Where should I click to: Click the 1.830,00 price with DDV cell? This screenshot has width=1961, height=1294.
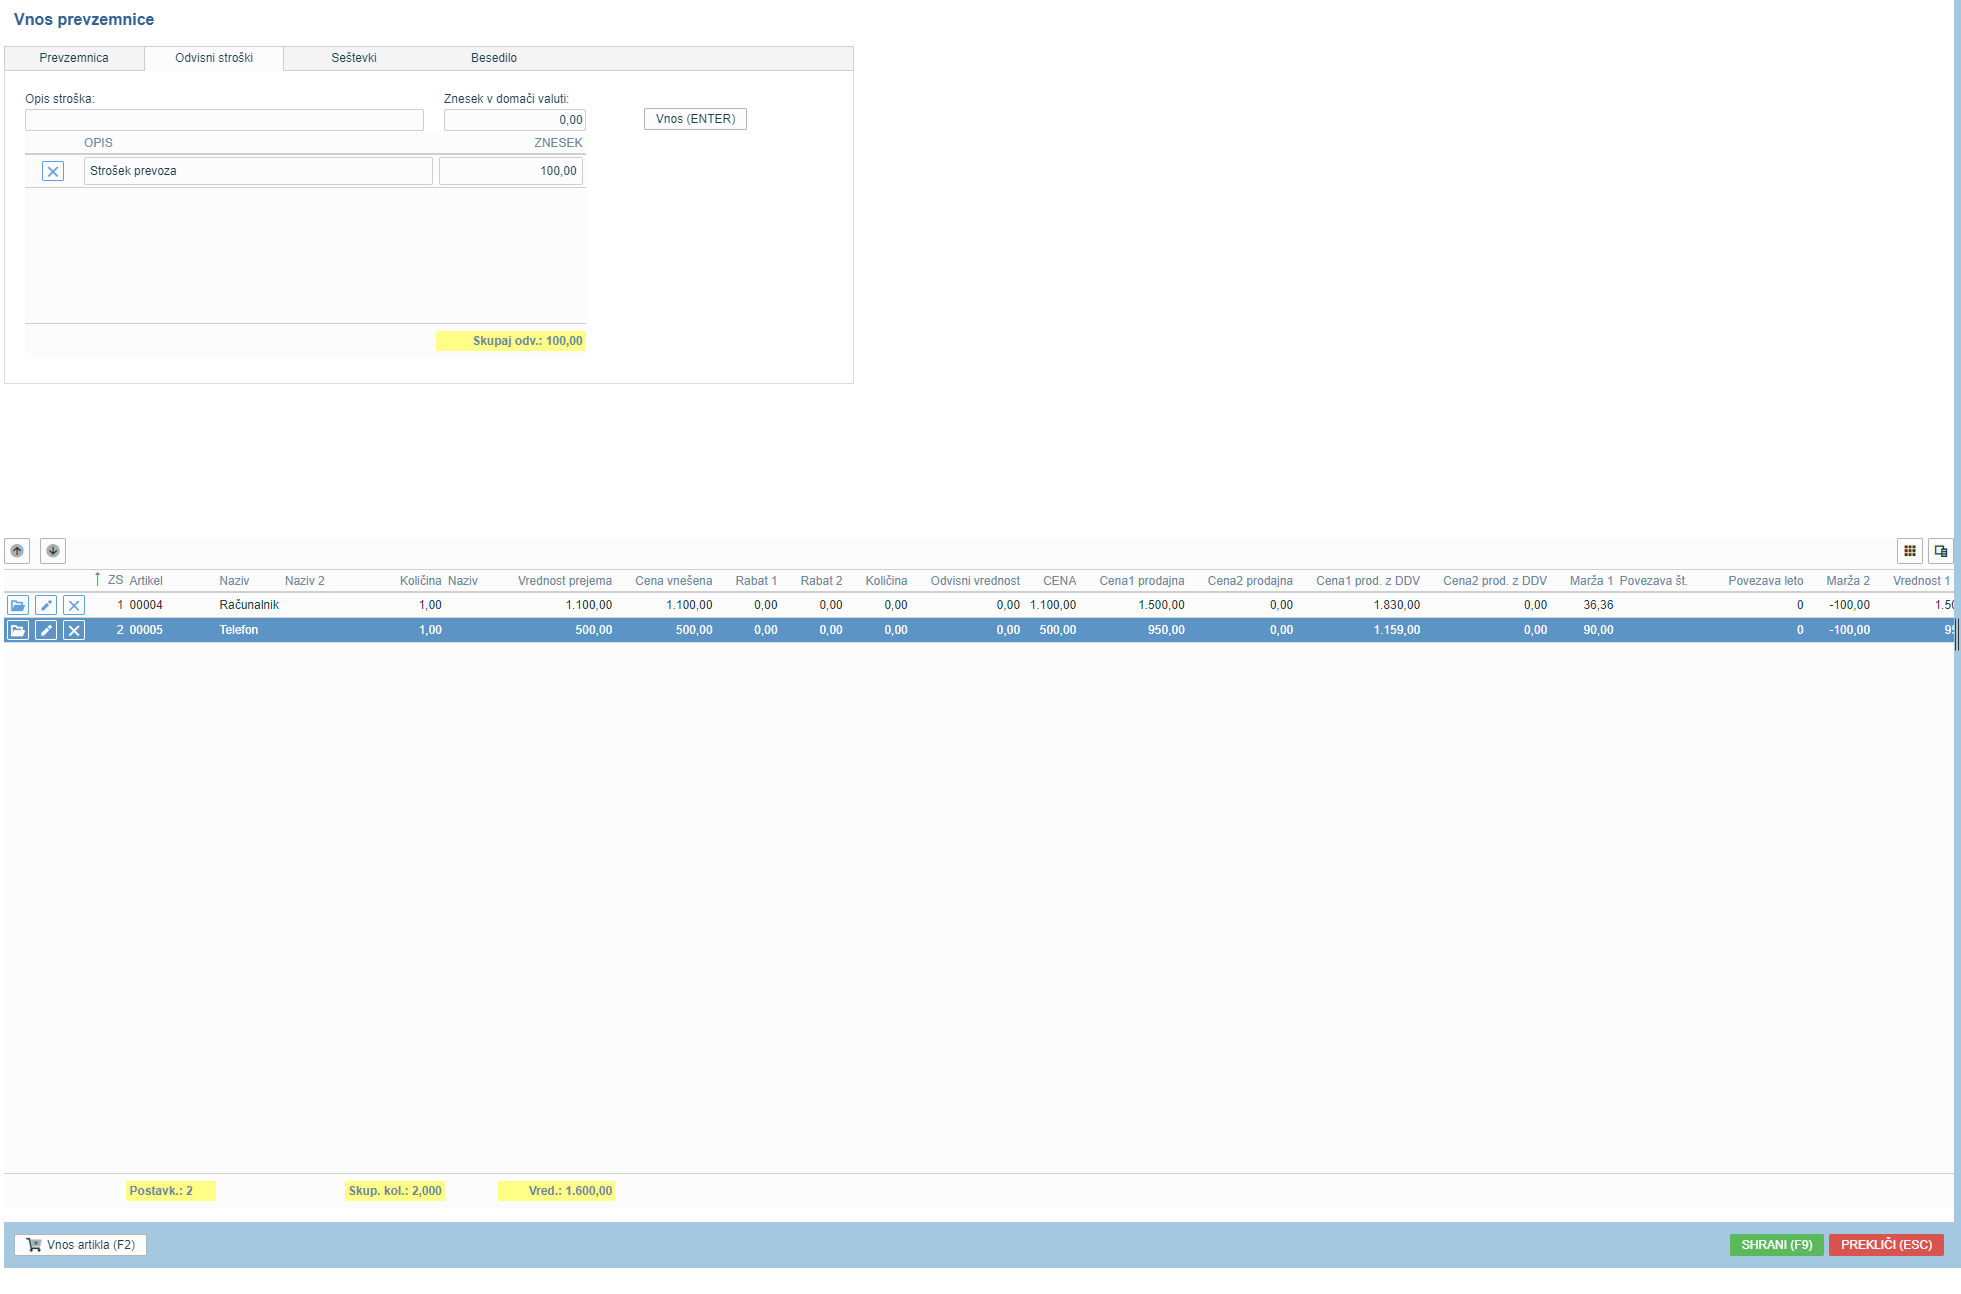pyautogui.click(x=1396, y=605)
